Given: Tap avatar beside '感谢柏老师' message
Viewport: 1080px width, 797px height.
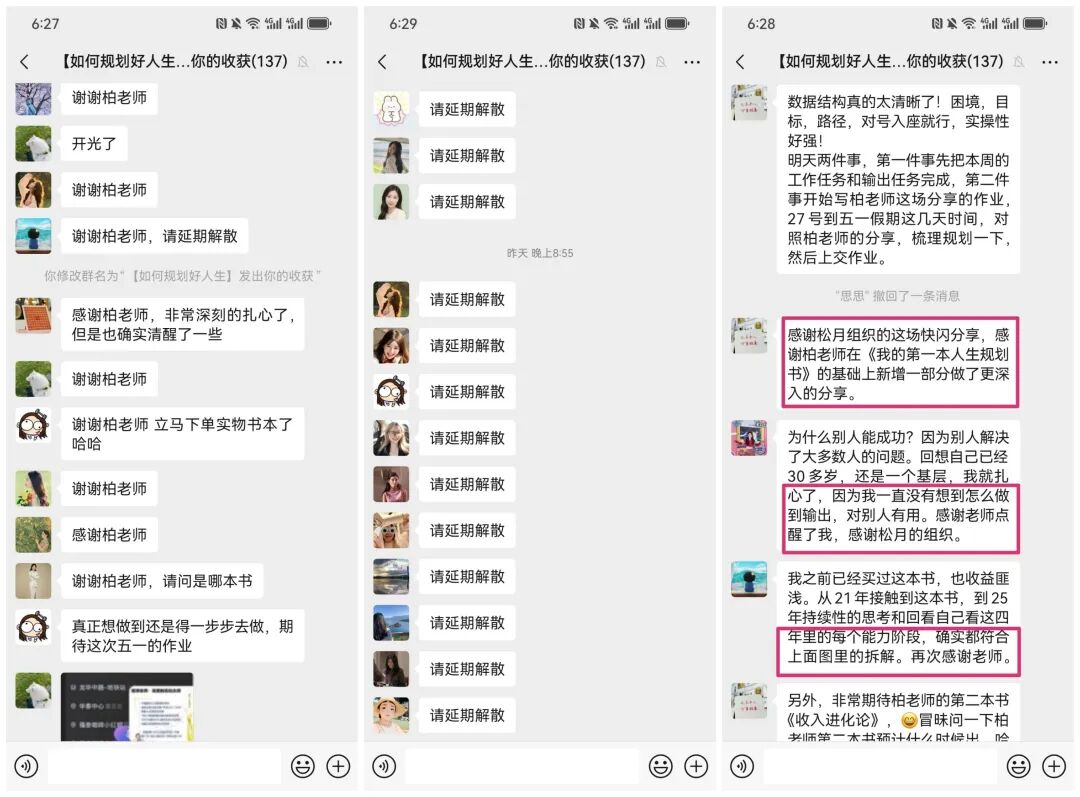Looking at the screenshot, I should pyautogui.click(x=33, y=535).
